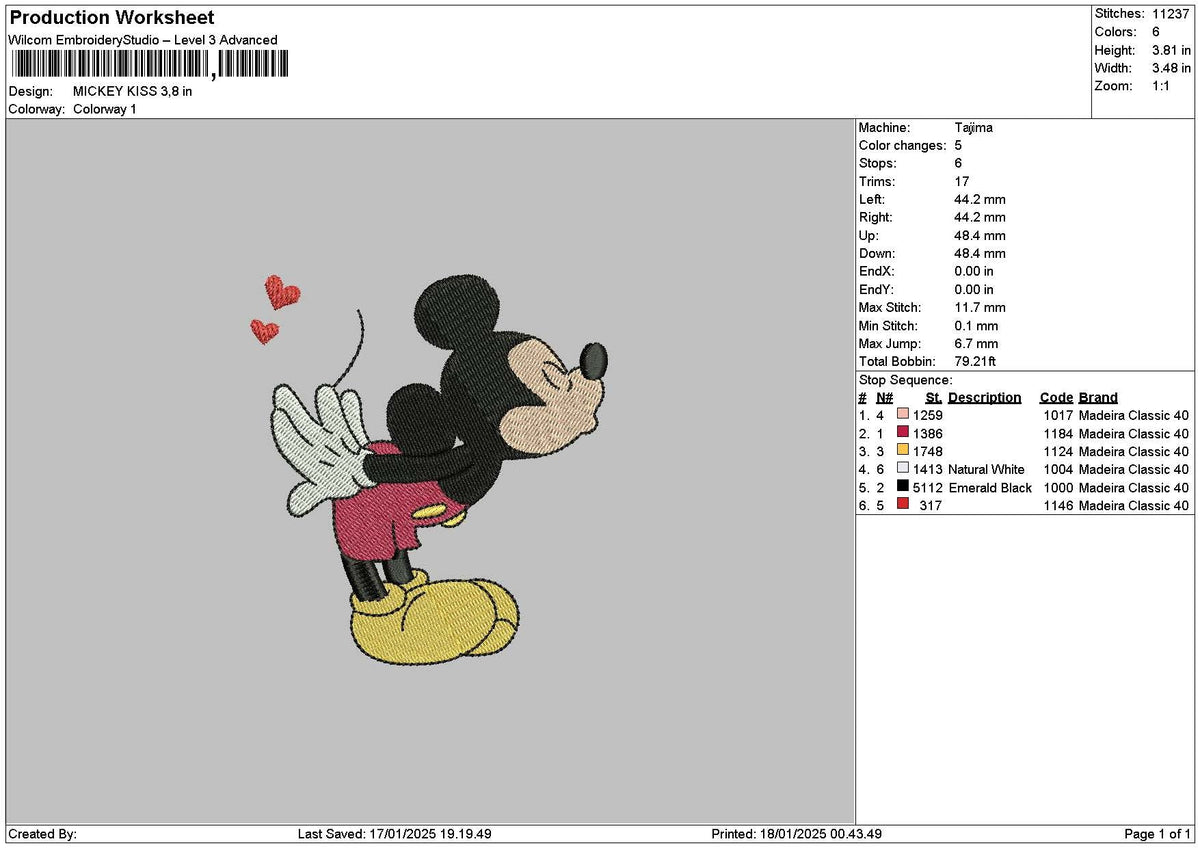Select the 'Emerald Black' description
The image size is (1200, 848).
(990, 487)
